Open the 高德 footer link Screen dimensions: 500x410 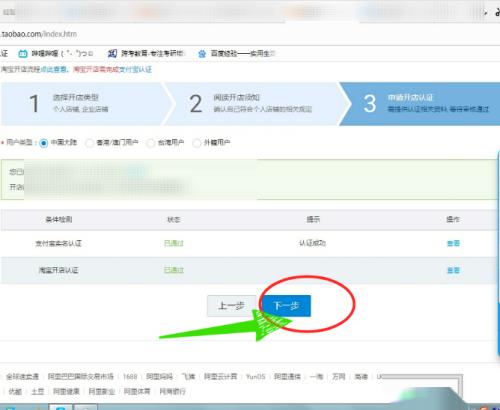[x=361, y=377]
